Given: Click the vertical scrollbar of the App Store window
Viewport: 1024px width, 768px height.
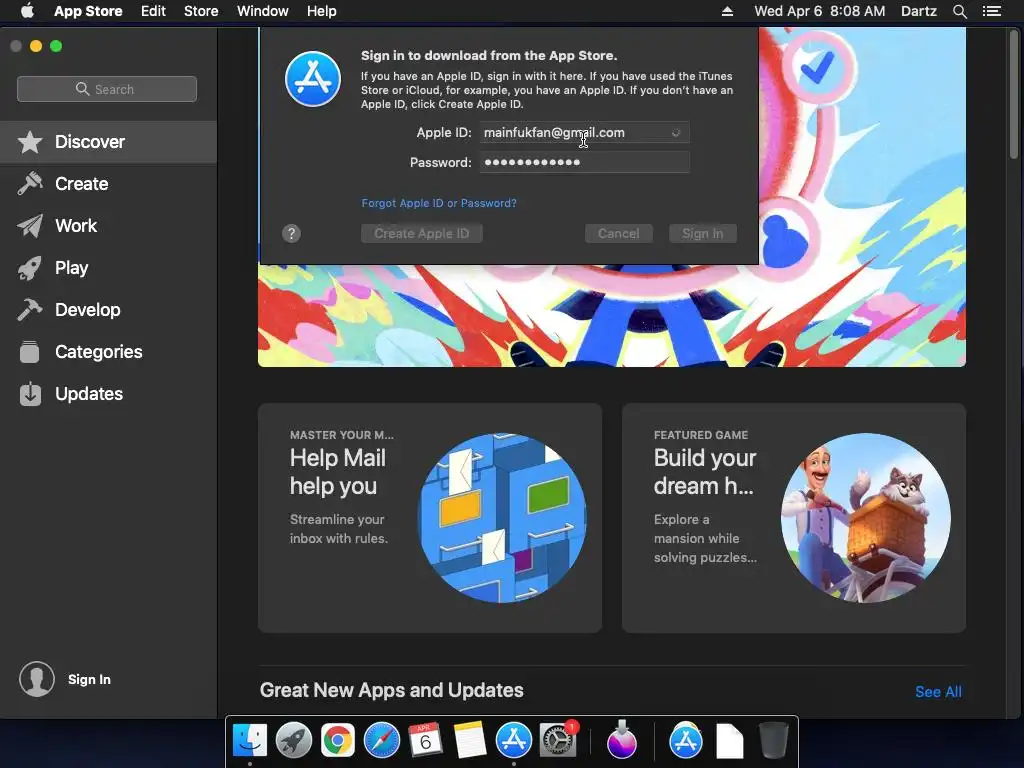Looking at the screenshot, I should click(x=1014, y=95).
